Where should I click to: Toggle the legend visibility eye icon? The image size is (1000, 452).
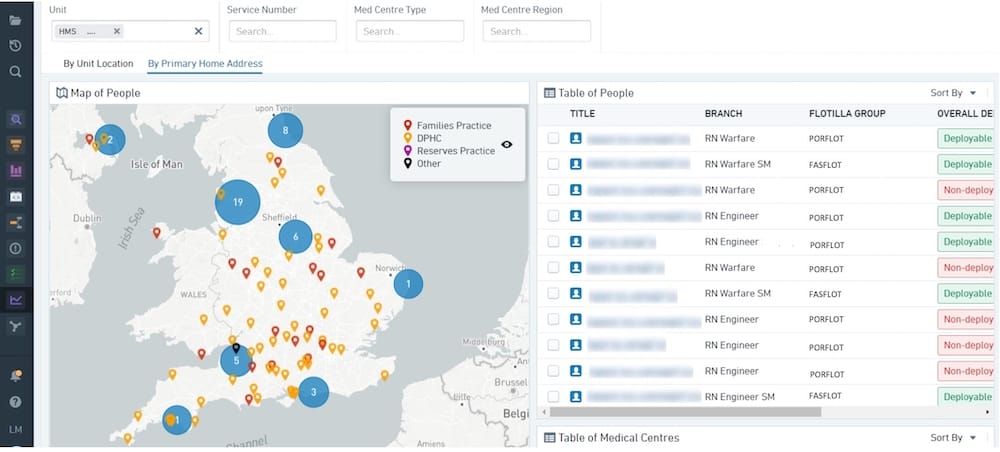[507, 145]
